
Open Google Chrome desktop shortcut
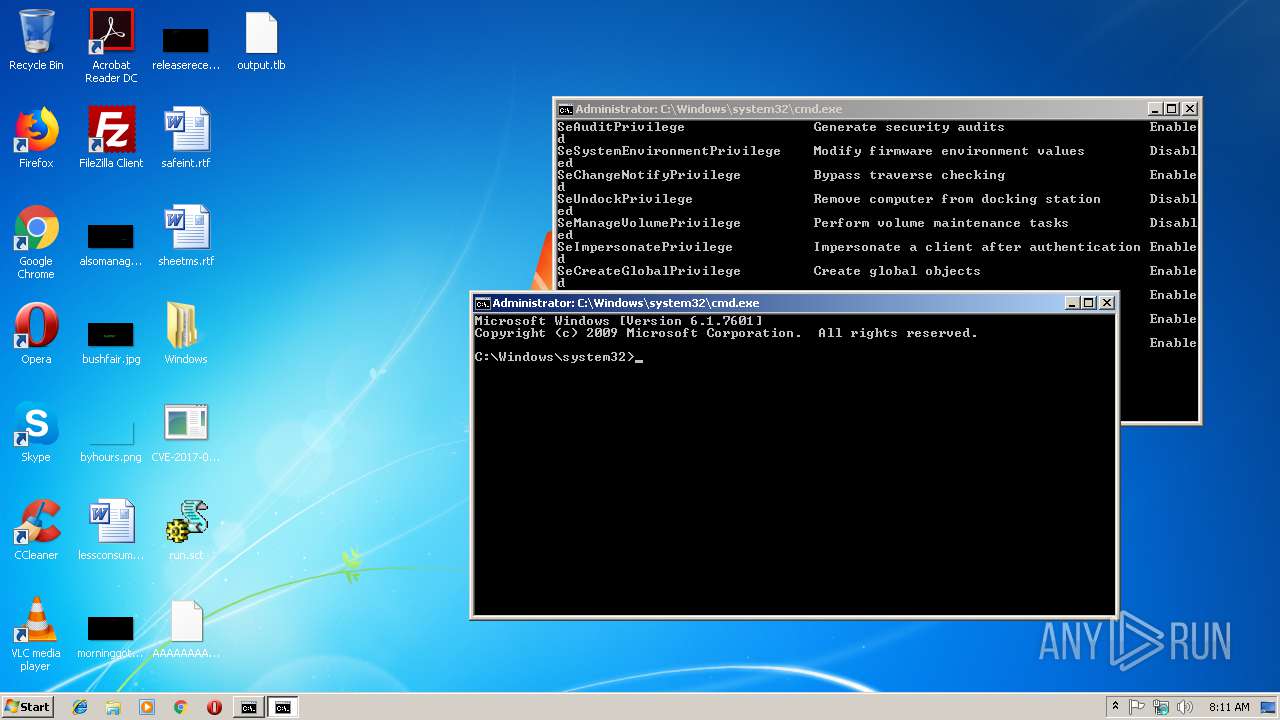pyautogui.click(x=36, y=243)
